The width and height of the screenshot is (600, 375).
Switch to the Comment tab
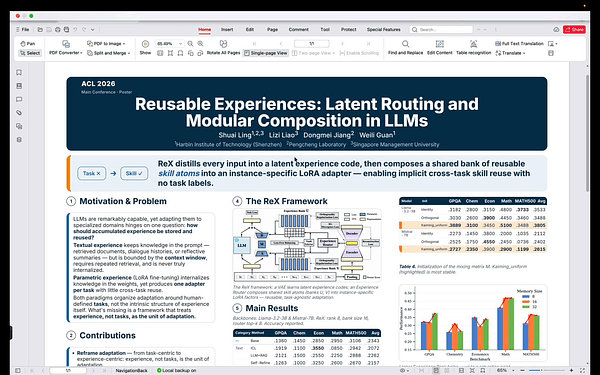click(x=298, y=29)
